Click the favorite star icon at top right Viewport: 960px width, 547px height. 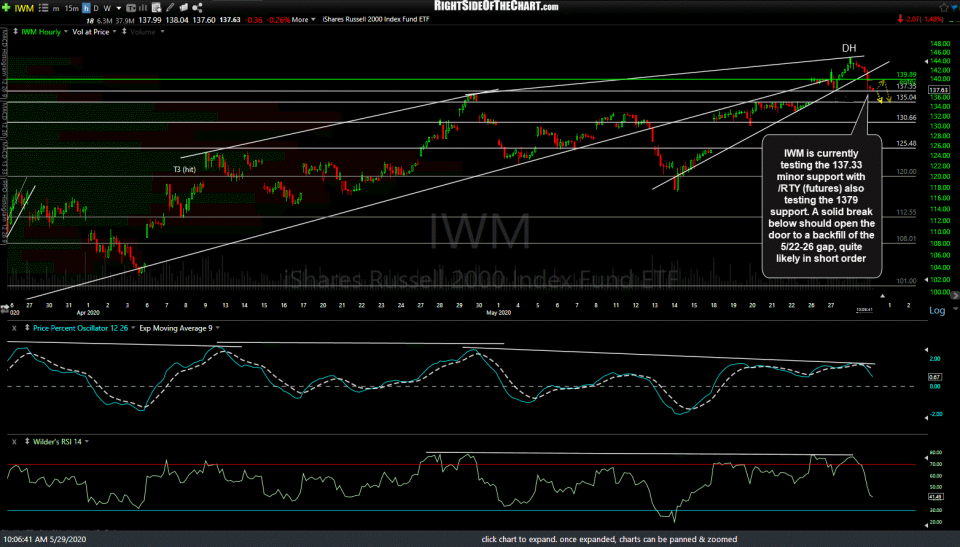pos(943,7)
